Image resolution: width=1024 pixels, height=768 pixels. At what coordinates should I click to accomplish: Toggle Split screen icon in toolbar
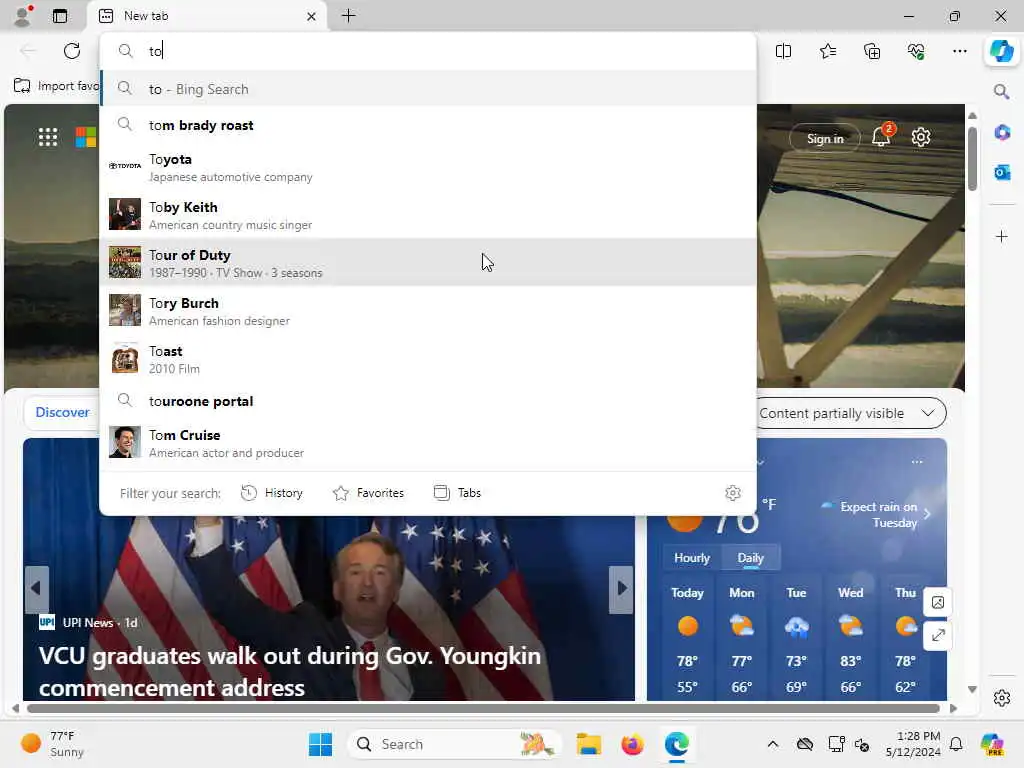click(x=783, y=51)
